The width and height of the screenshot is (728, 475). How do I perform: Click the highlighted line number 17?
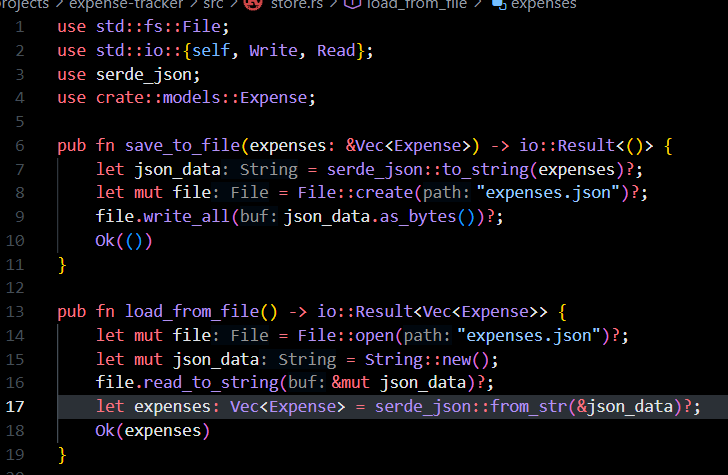click(15, 407)
